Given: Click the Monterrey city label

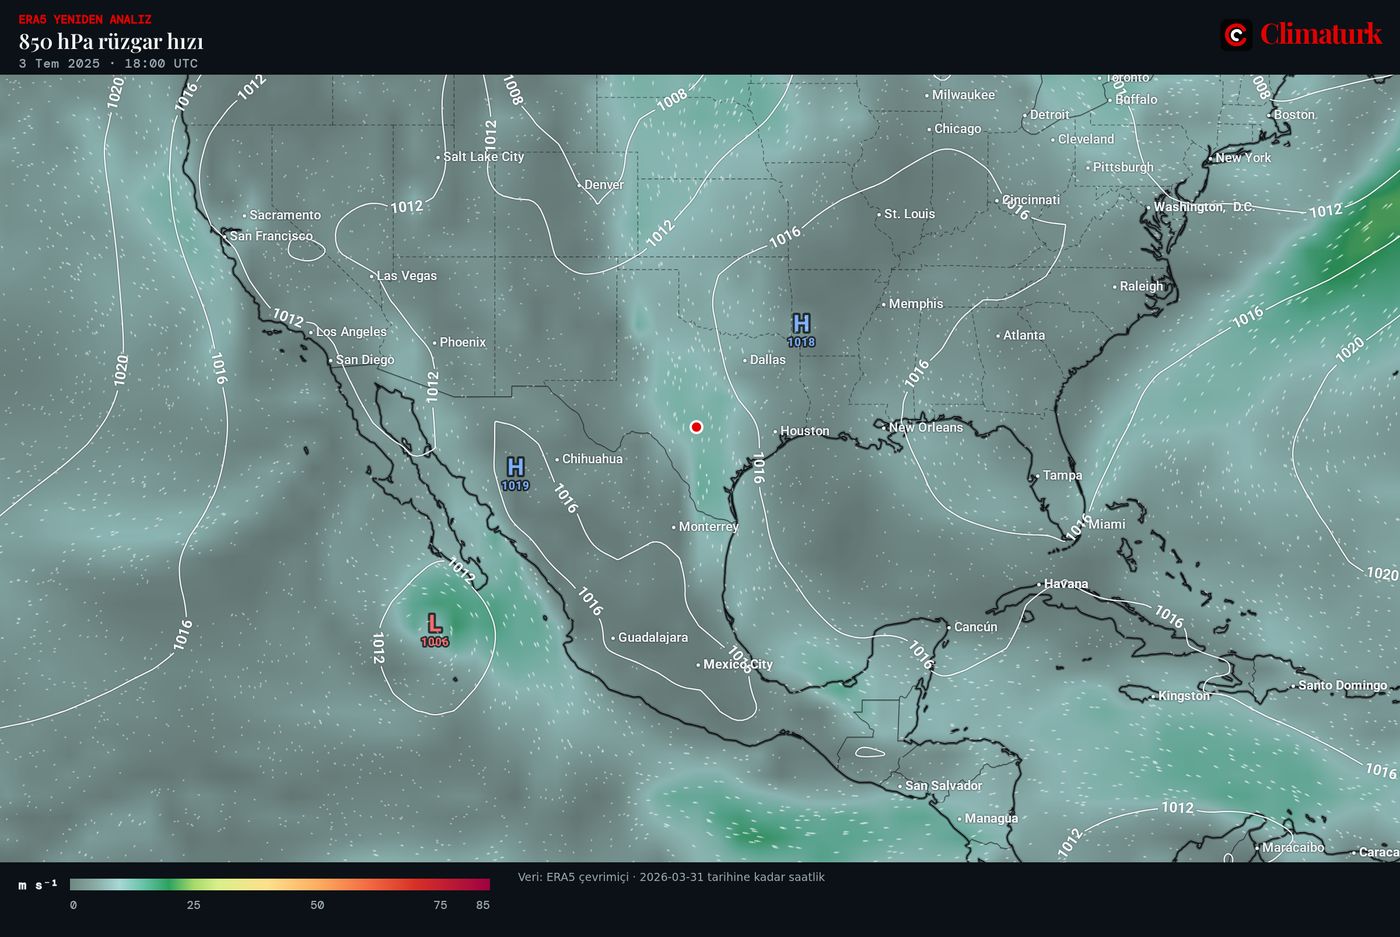Looking at the screenshot, I should [x=708, y=526].
